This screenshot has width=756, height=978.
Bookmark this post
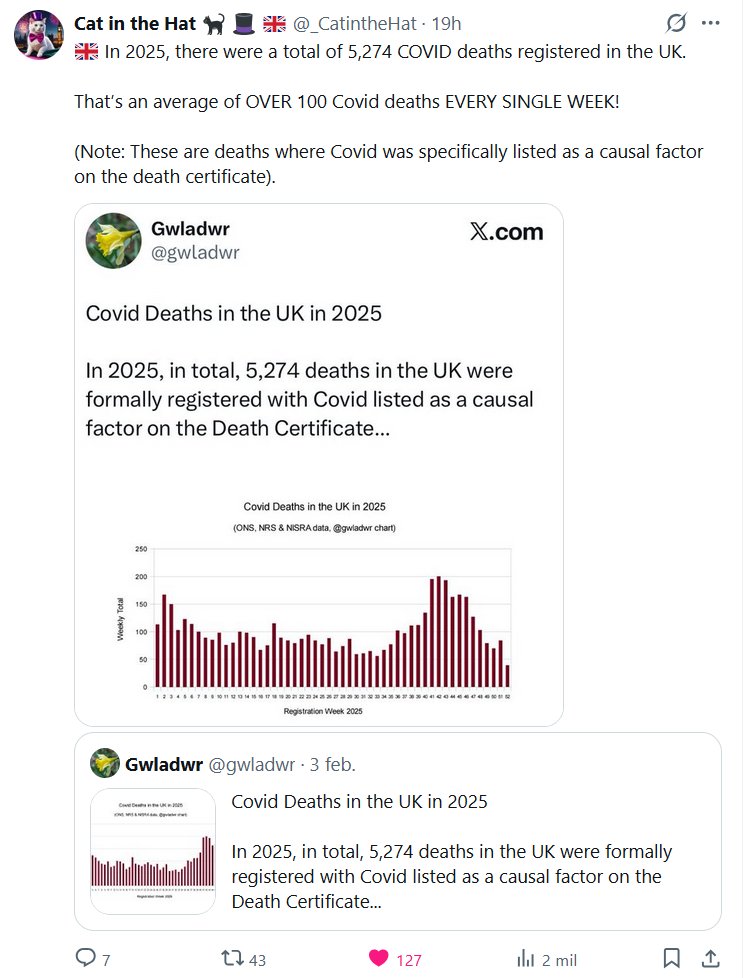coord(672,958)
